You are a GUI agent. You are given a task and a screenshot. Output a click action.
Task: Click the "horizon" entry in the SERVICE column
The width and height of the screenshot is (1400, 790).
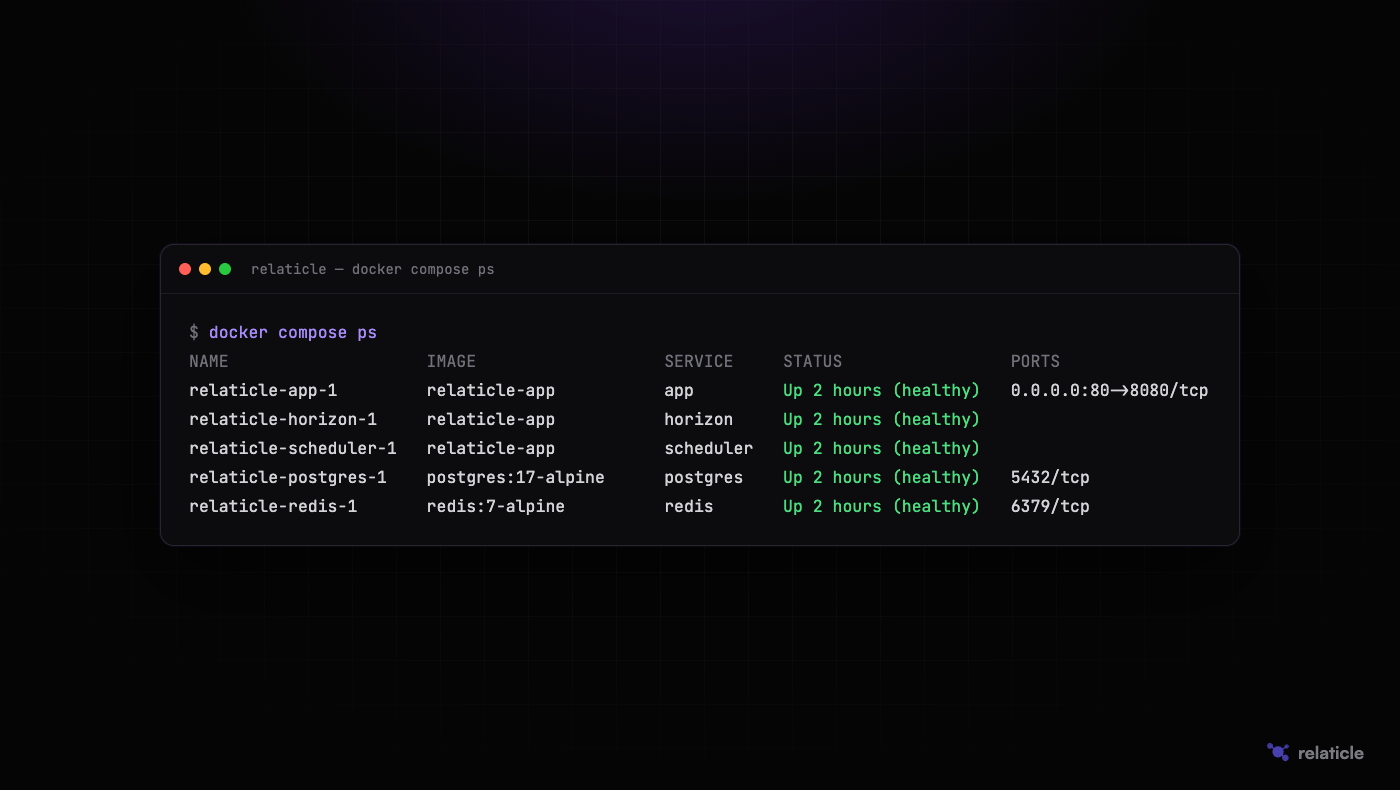pyautogui.click(x=699, y=419)
